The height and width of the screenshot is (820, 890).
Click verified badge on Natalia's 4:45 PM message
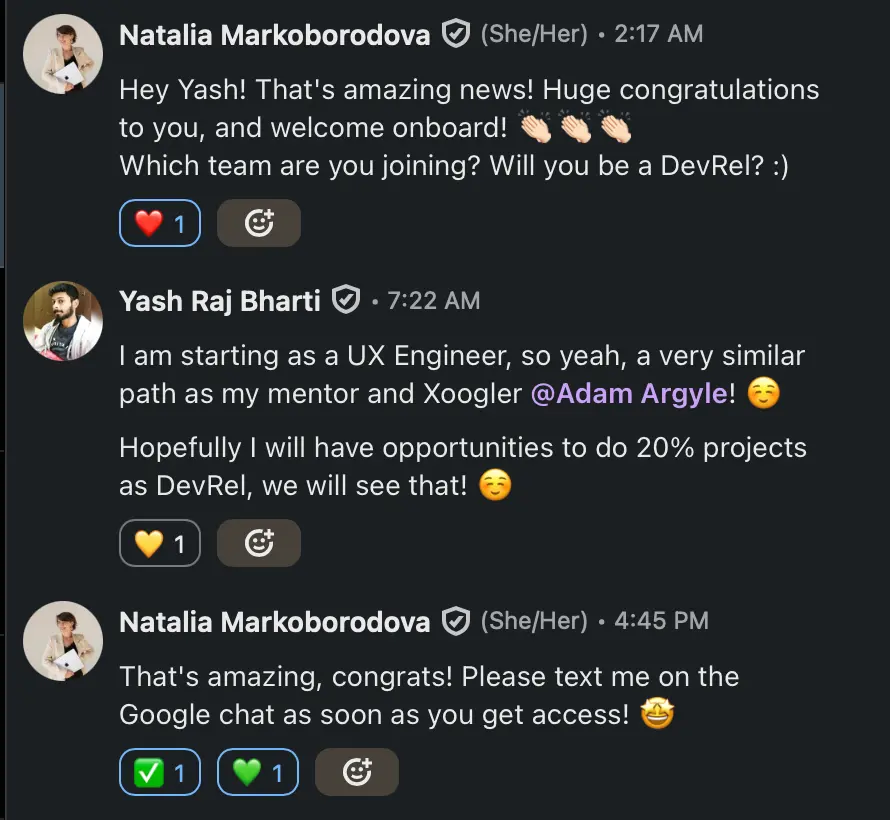(456, 622)
